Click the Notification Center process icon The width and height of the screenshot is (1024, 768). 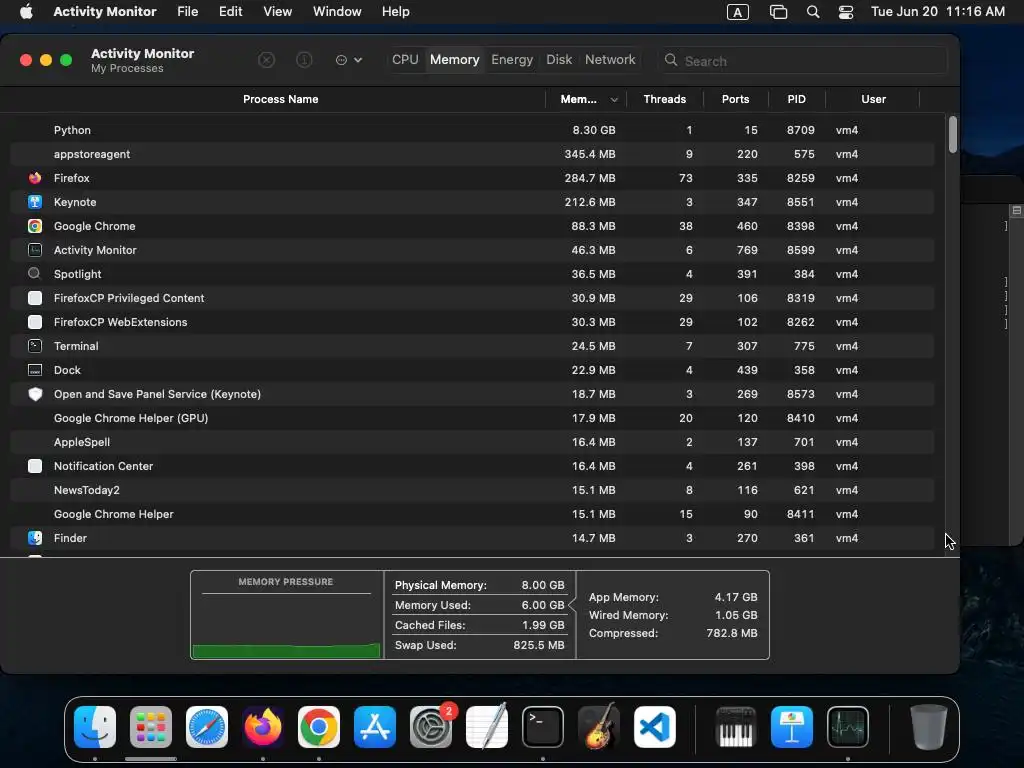coord(35,466)
